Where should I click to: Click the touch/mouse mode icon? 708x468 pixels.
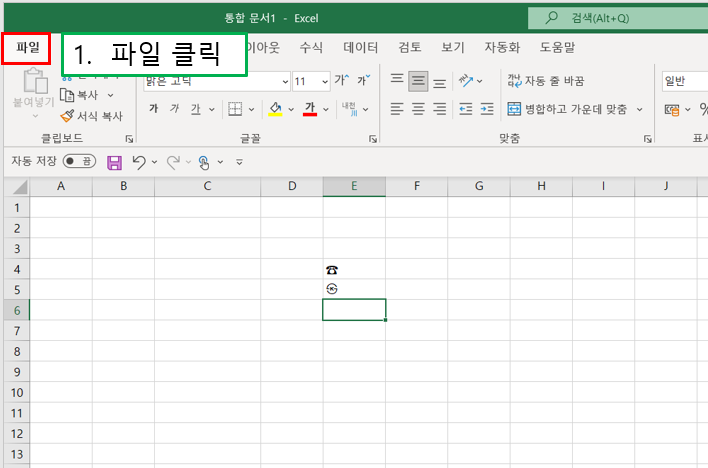(204, 163)
